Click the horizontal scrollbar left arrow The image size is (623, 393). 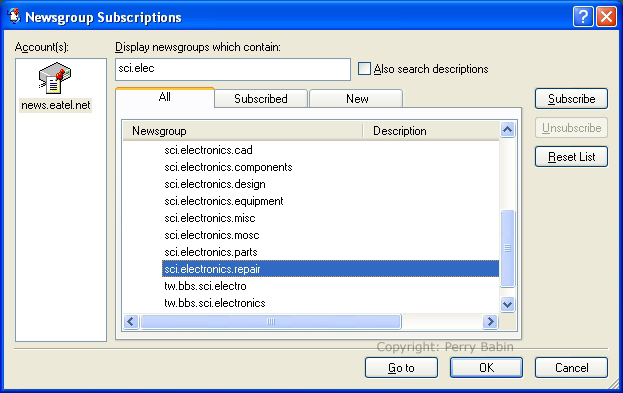131,321
